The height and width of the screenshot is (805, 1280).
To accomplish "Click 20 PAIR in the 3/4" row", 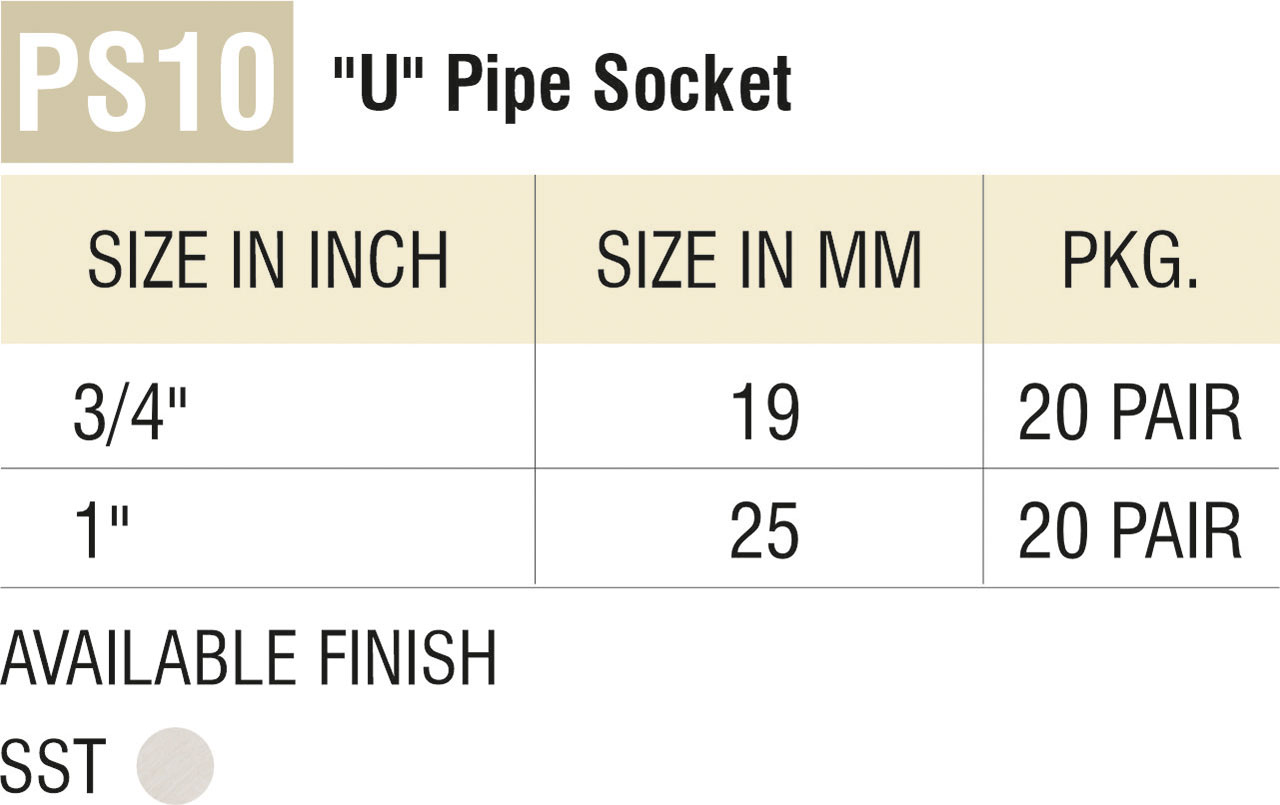I will 1130,412.
